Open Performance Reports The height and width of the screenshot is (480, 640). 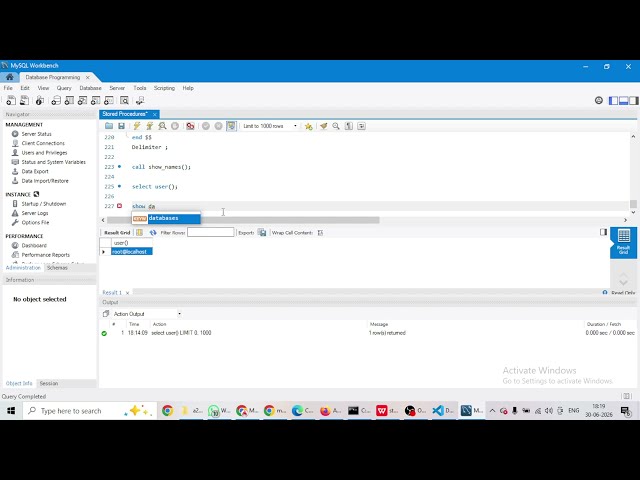(x=45, y=255)
